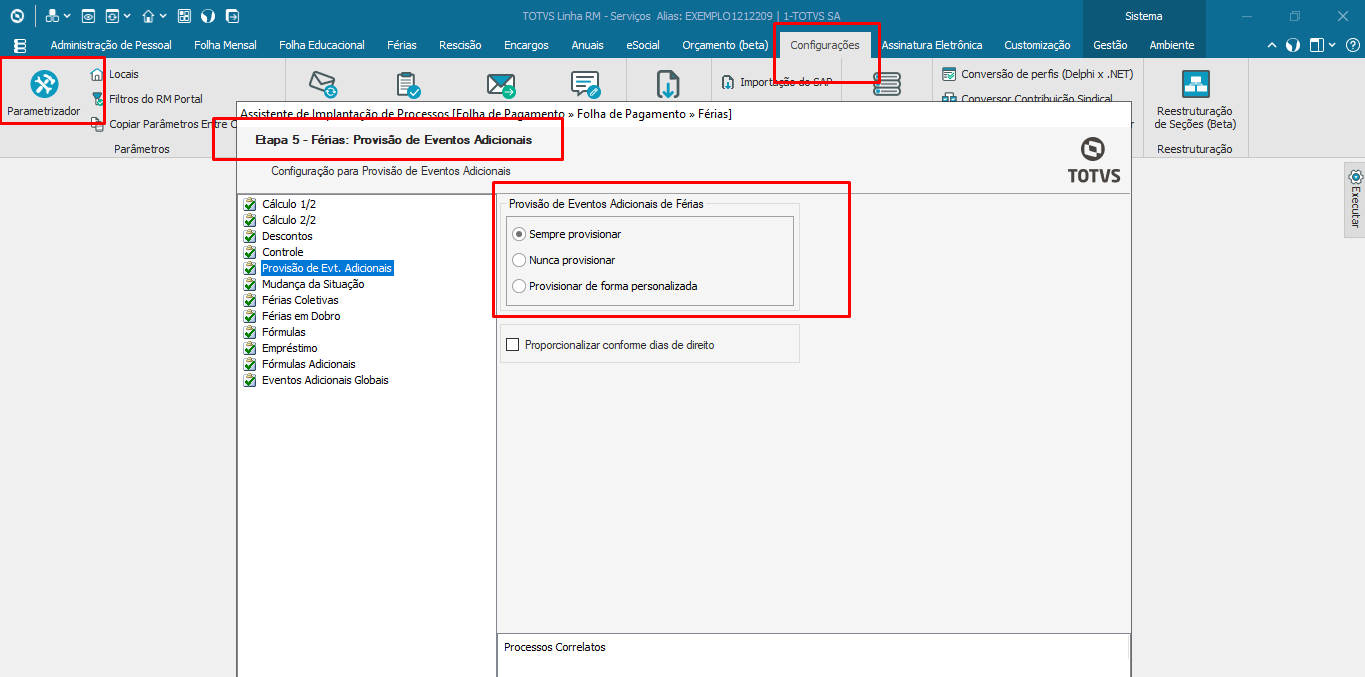Image resolution: width=1365 pixels, height=677 pixels.
Task: Switch to the Customização tab
Action: point(1037,45)
